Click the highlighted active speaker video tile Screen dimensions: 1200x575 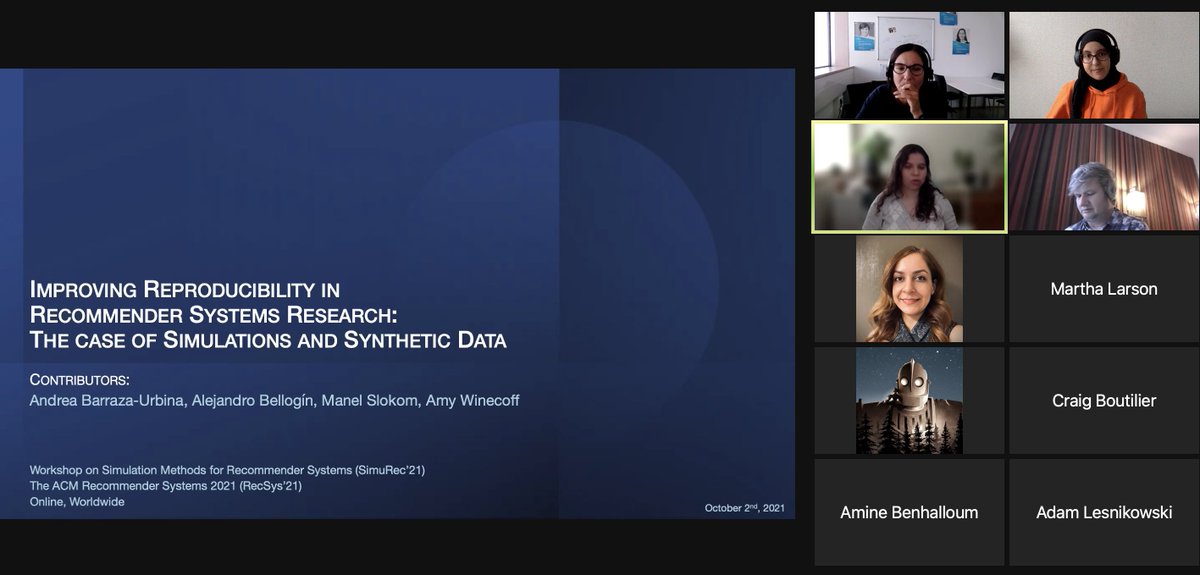click(909, 177)
